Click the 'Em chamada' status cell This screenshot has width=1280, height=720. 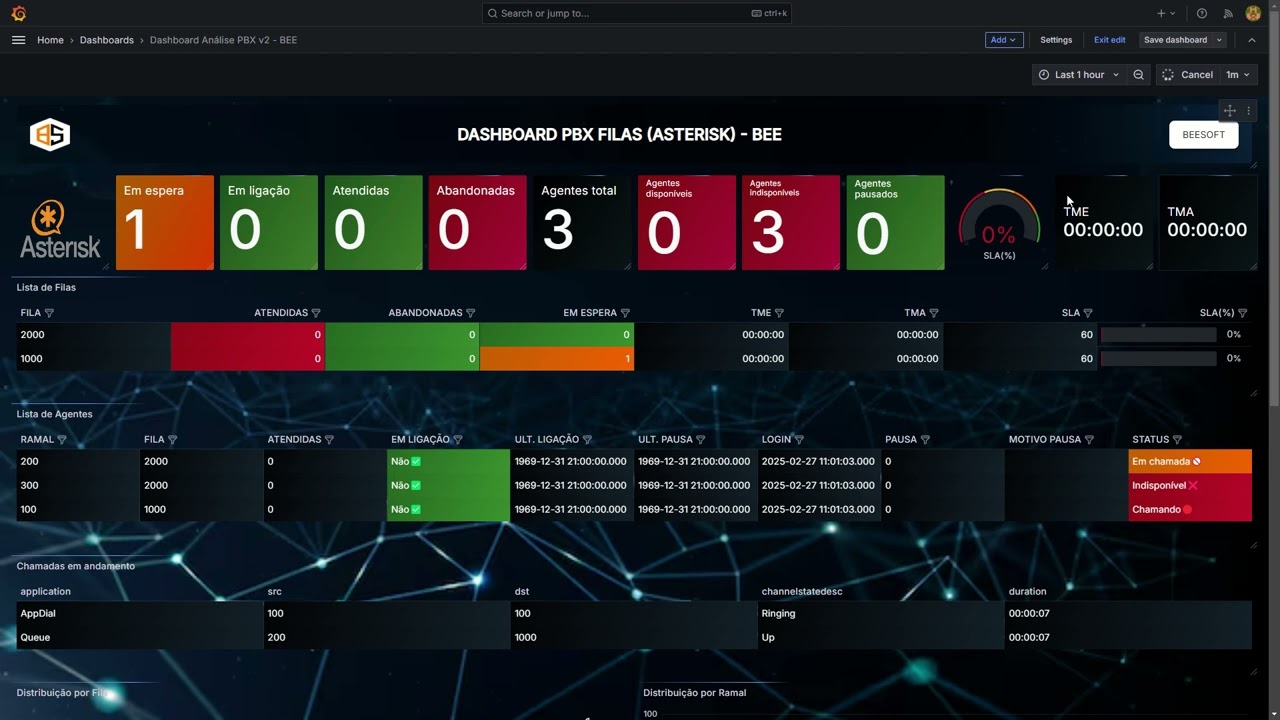1190,462
